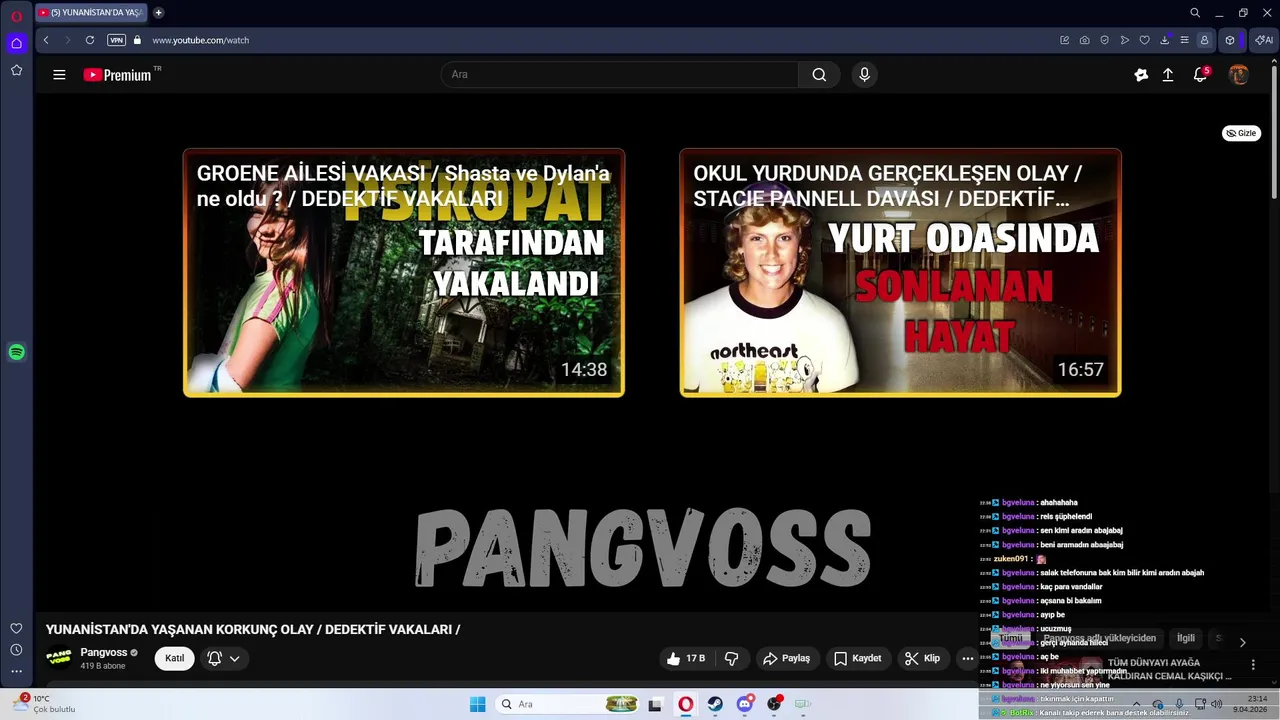The width and height of the screenshot is (1280, 720).
Task: Open the extensions cube icon
Action: pyautogui.click(x=1230, y=40)
